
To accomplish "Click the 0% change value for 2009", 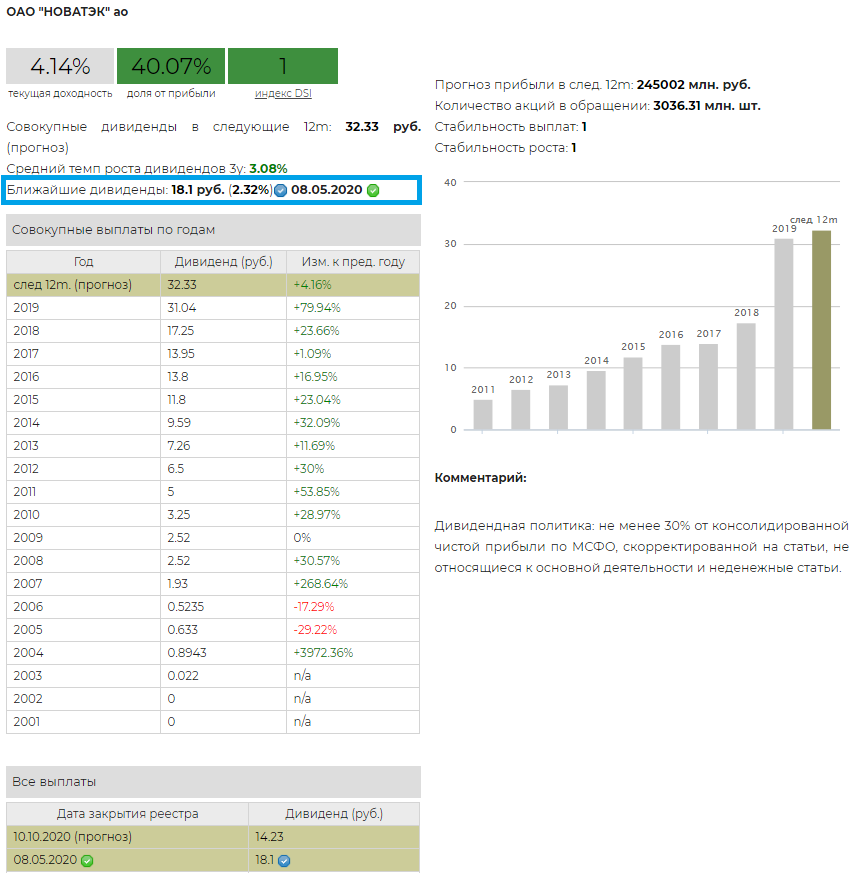I will (302, 538).
